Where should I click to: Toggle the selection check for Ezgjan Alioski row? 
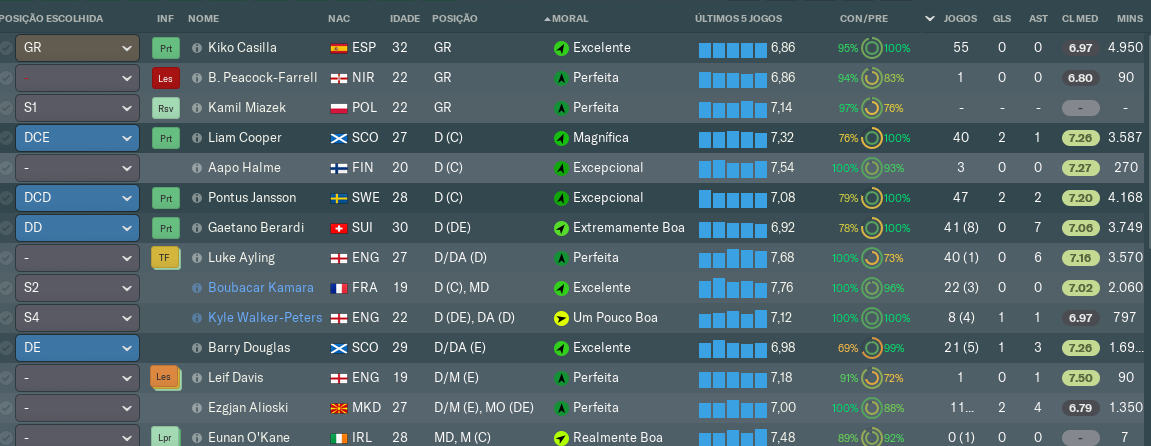(6, 407)
